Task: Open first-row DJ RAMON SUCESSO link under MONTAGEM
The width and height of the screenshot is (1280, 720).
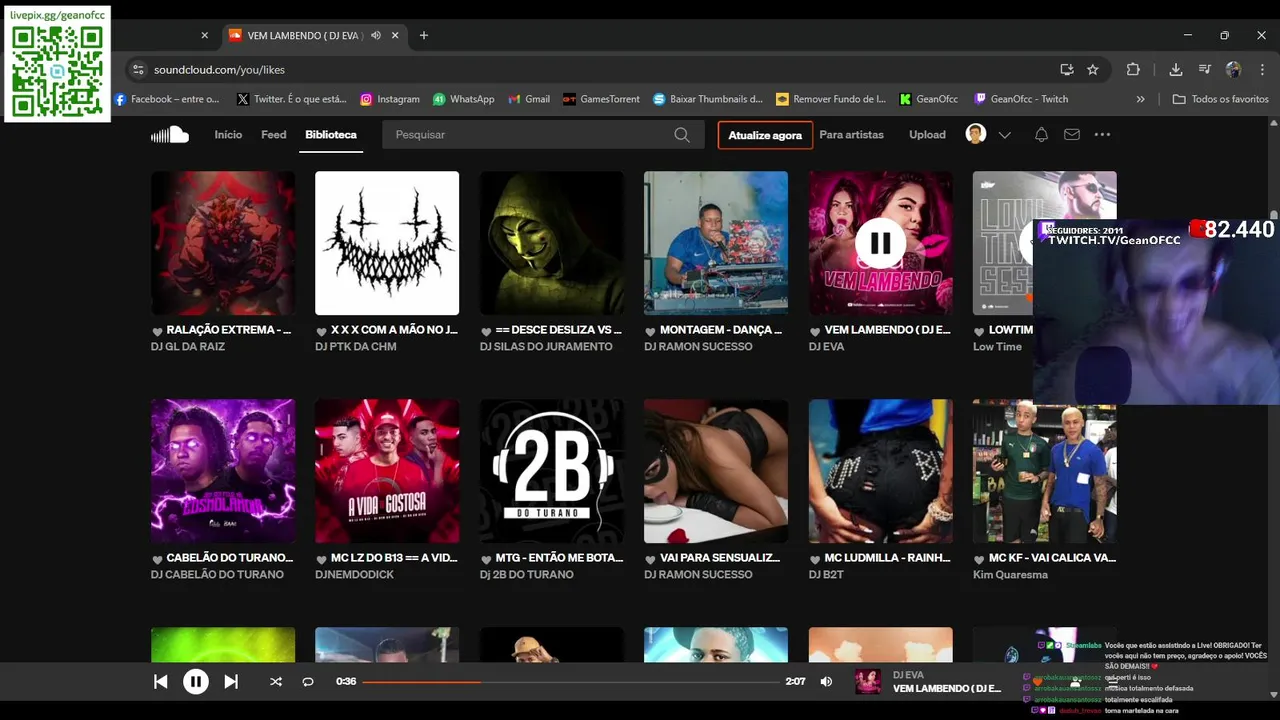Action: click(698, 347)
